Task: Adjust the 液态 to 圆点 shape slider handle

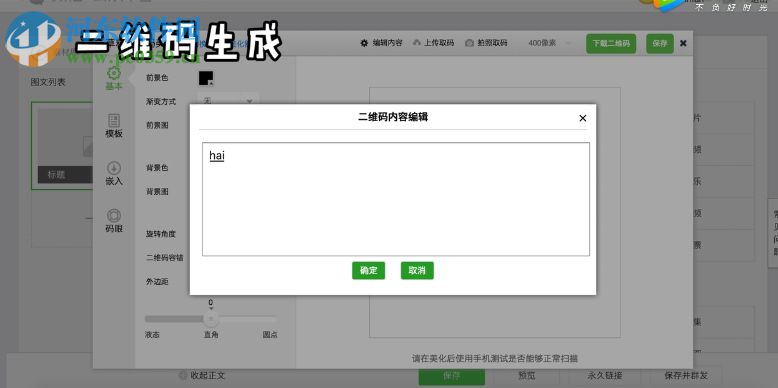Action: click(x=211, y=319)
